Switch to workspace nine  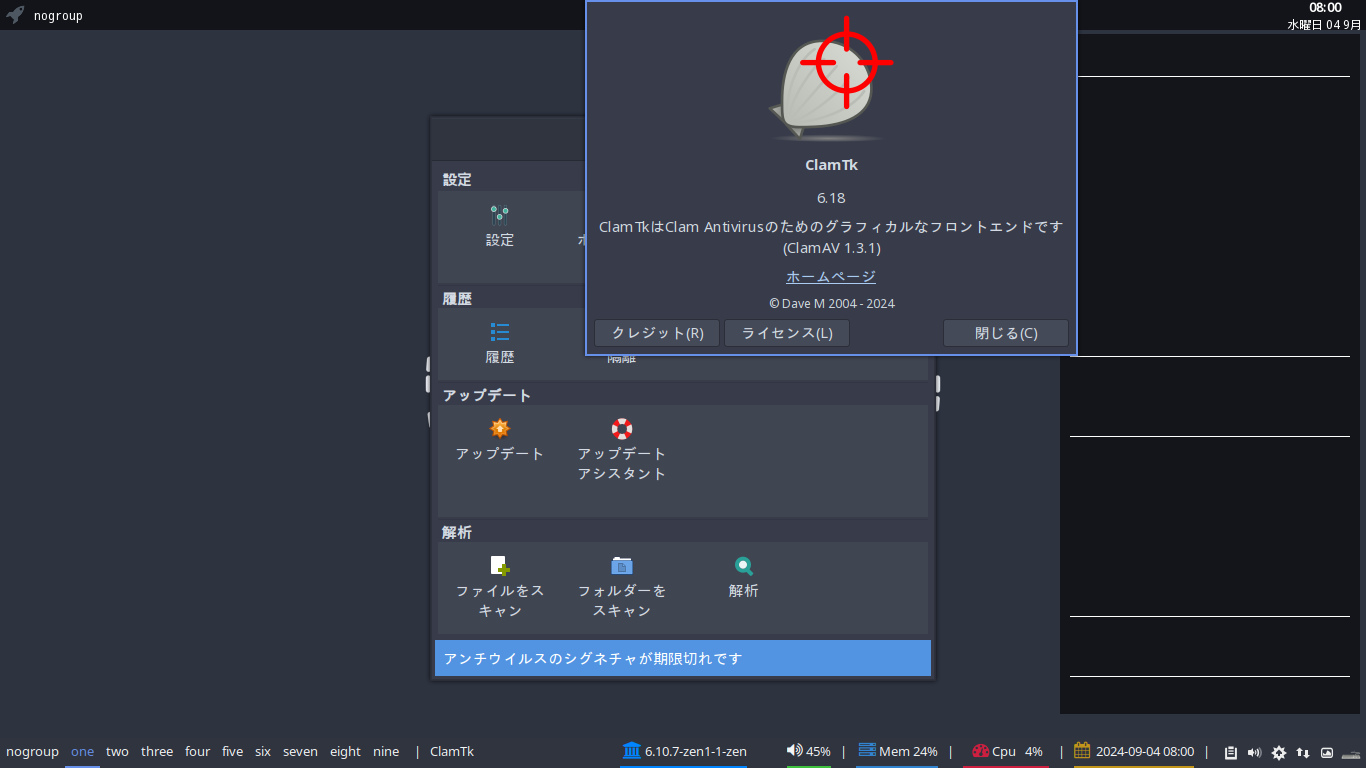386,751
